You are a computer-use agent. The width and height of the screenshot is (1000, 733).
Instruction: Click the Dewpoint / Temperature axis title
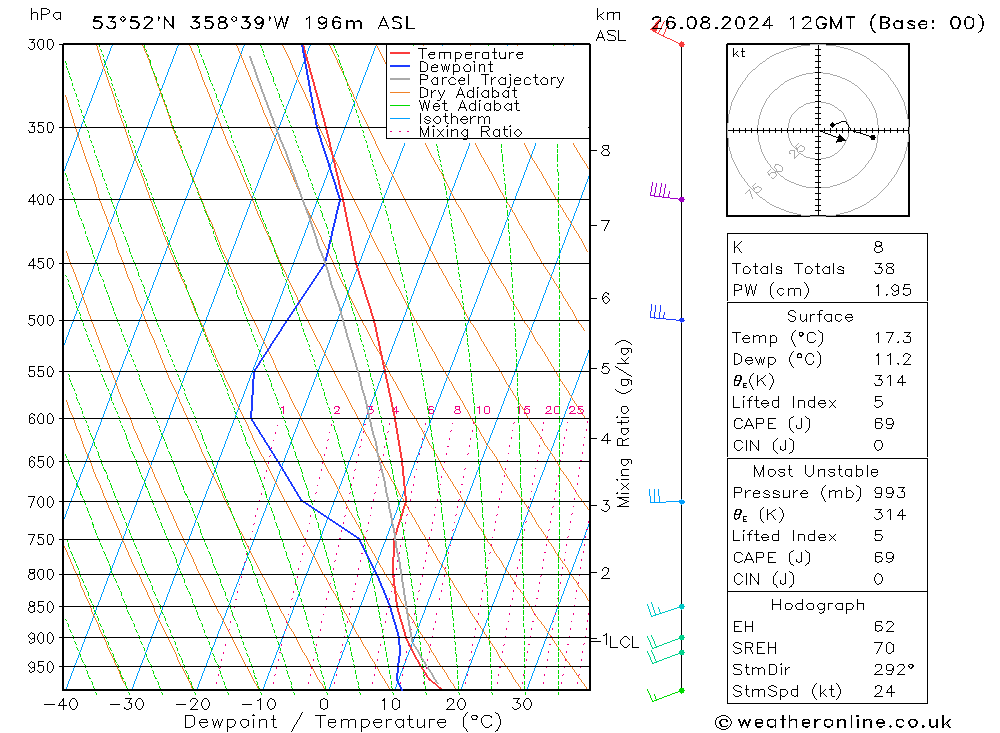(342, 722)
